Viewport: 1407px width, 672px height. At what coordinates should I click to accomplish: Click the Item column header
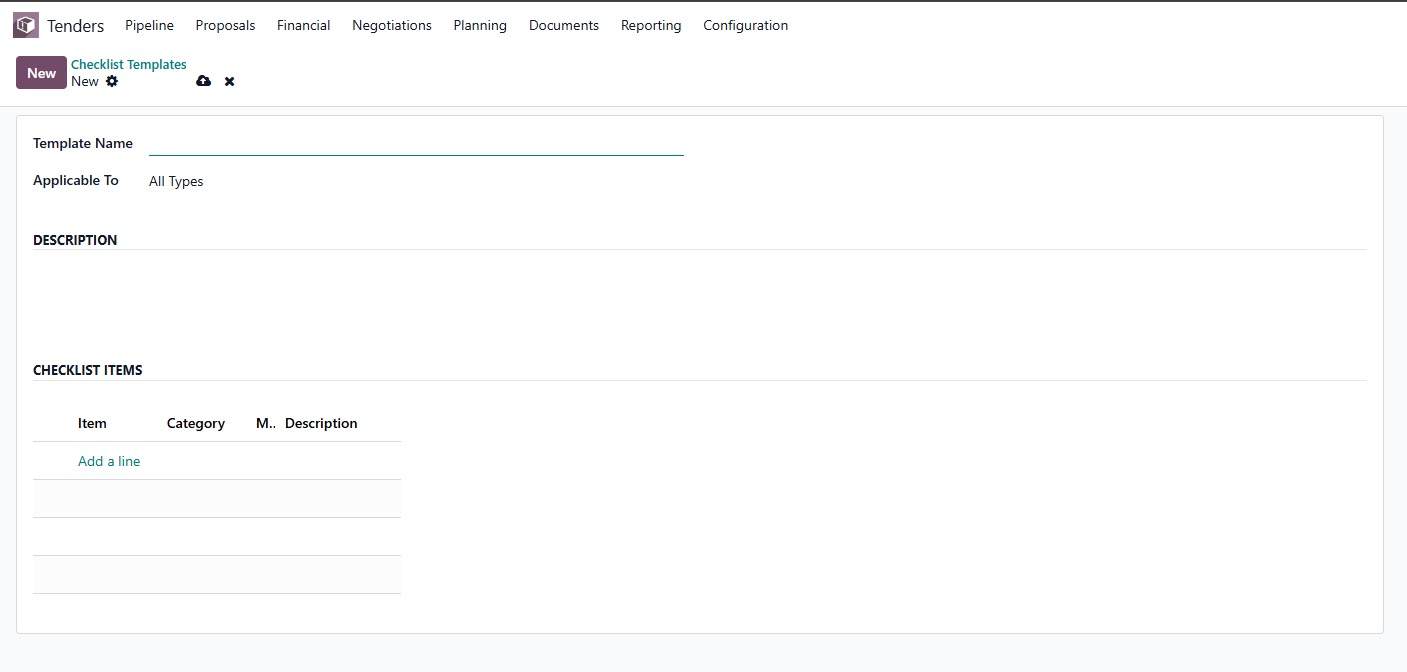pos(92,423)
